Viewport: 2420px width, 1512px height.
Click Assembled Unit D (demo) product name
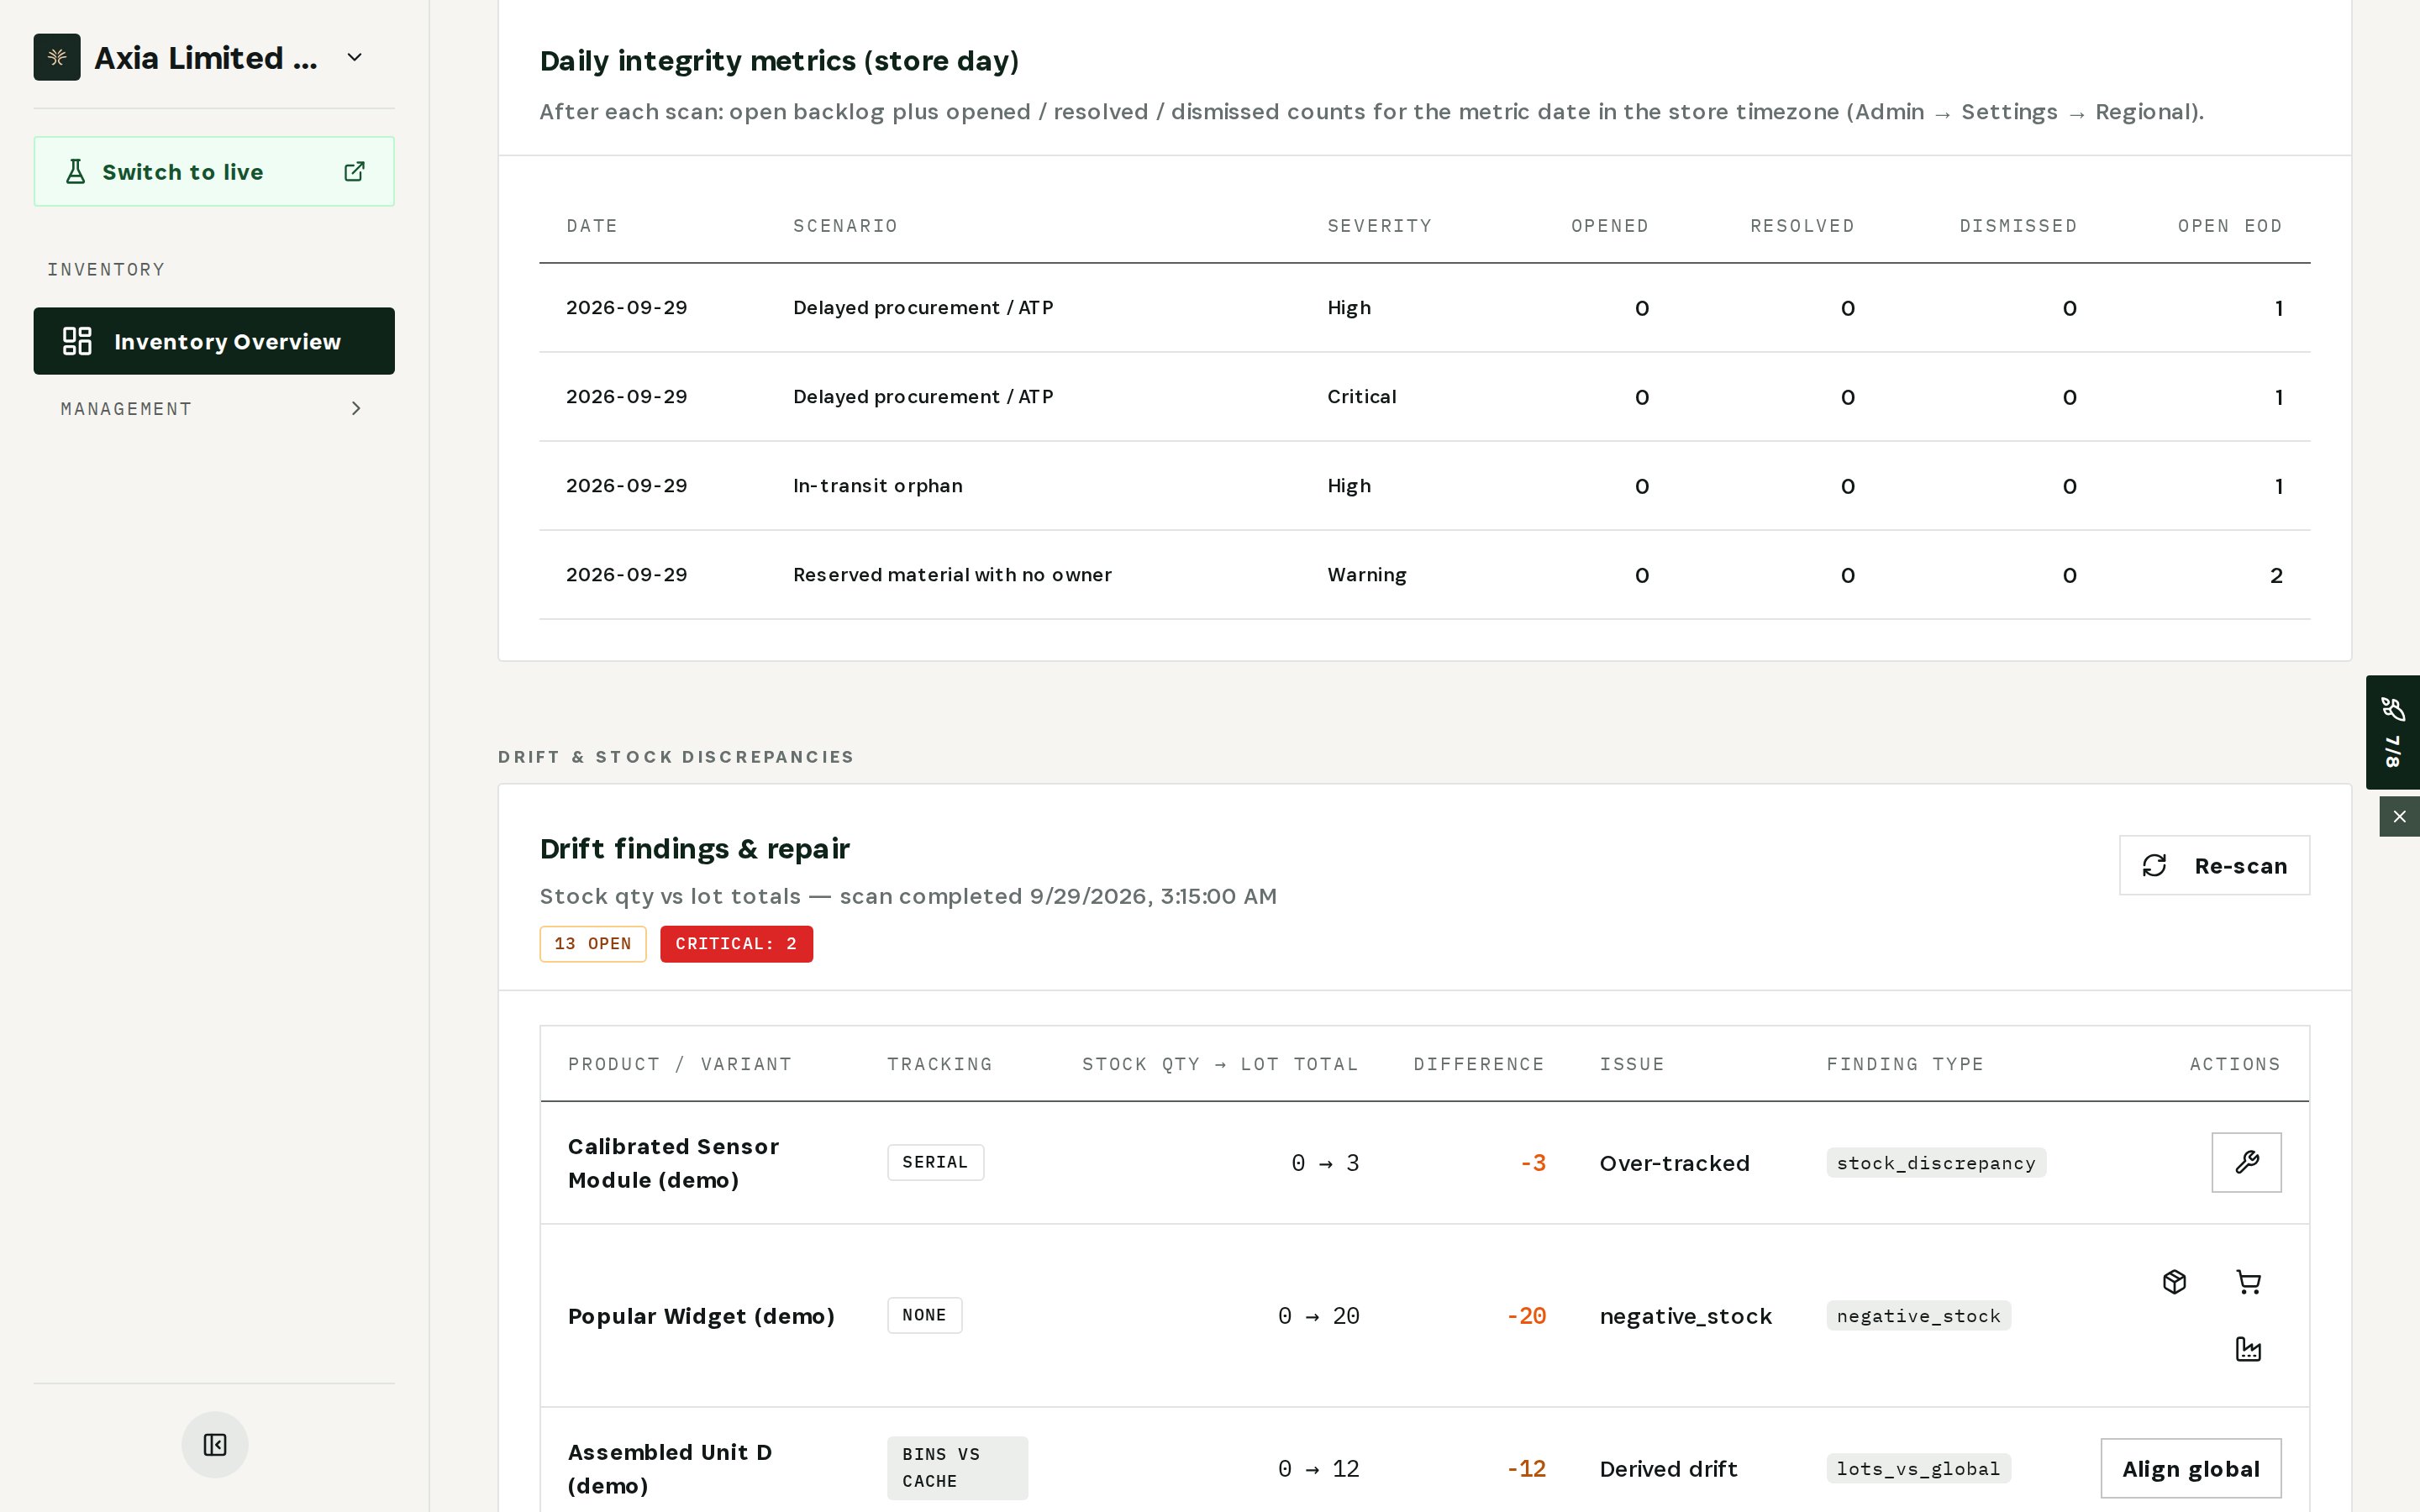pyautogui.click(x=670, y=1468)
